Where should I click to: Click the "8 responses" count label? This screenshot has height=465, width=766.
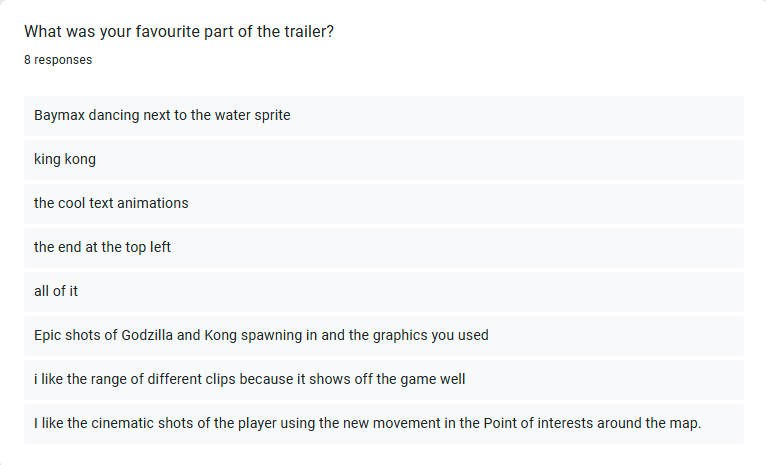58,60
